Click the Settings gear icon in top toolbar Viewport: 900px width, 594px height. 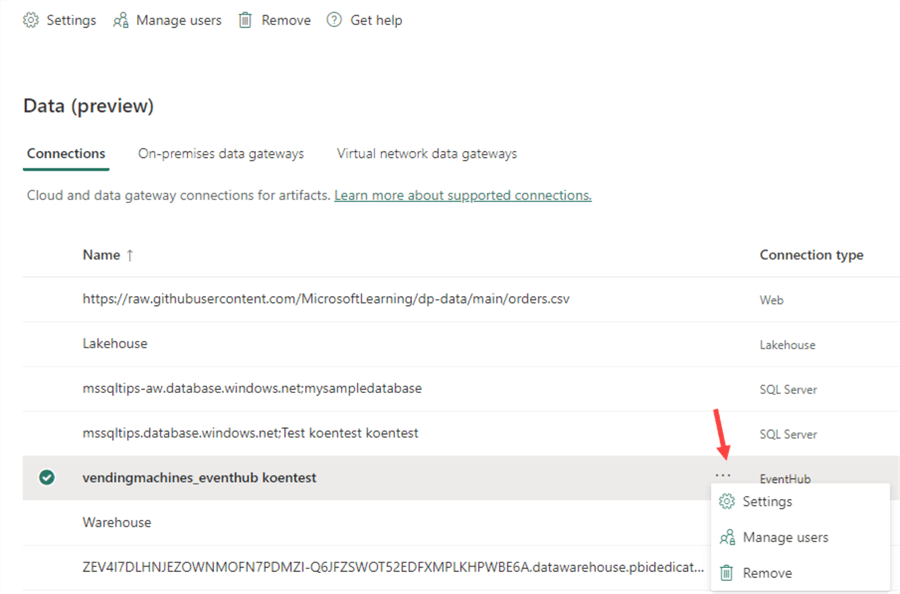31,20
